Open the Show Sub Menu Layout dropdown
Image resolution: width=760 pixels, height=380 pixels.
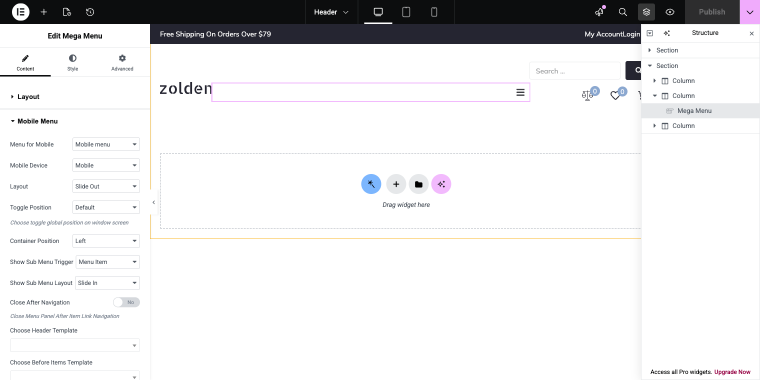pyautogui.click(x=107, y=283)
